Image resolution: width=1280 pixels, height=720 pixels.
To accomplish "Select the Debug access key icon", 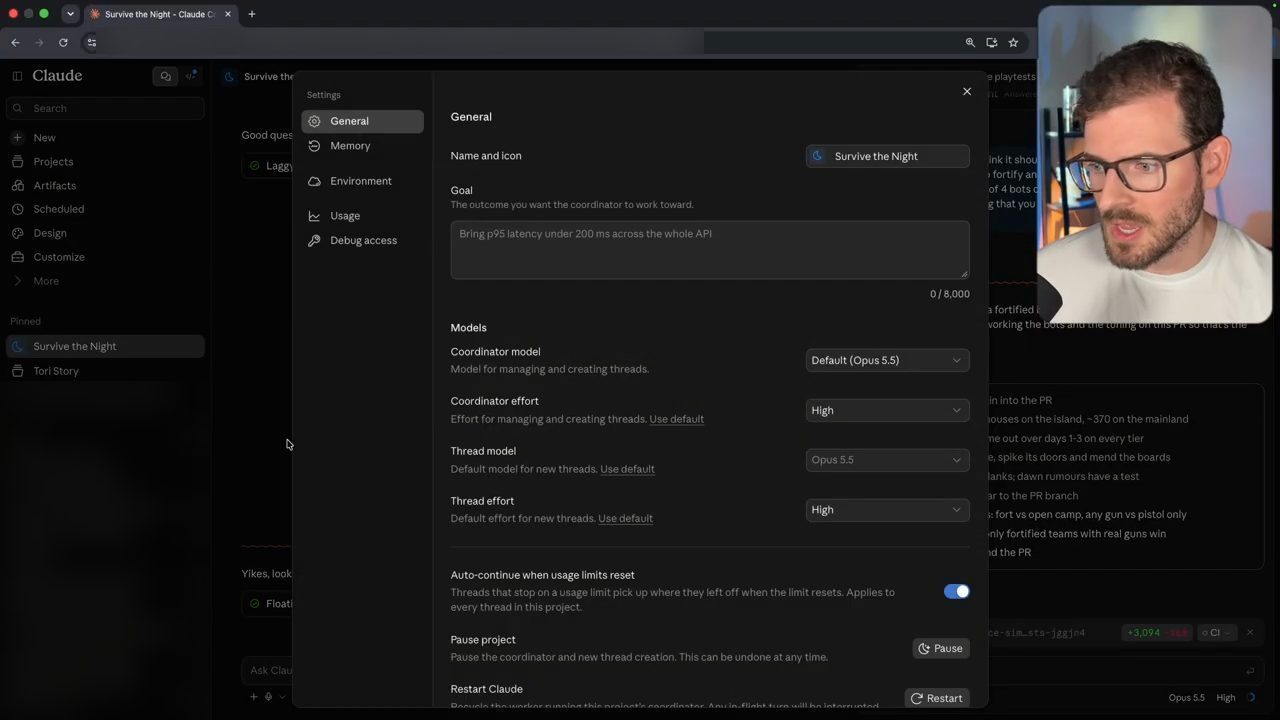I will [x=314, y=241].
